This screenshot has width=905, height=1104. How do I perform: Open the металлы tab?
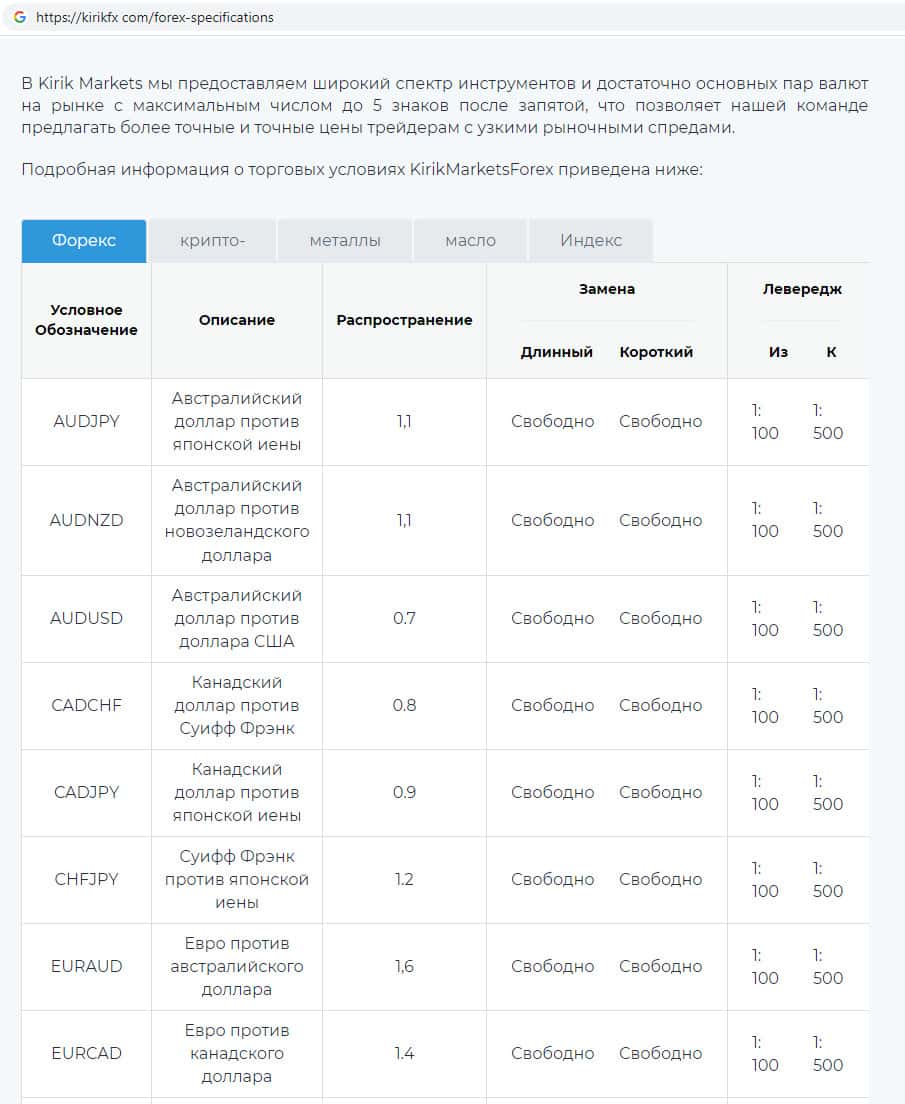pyautogui.click(x=345, y=240)
